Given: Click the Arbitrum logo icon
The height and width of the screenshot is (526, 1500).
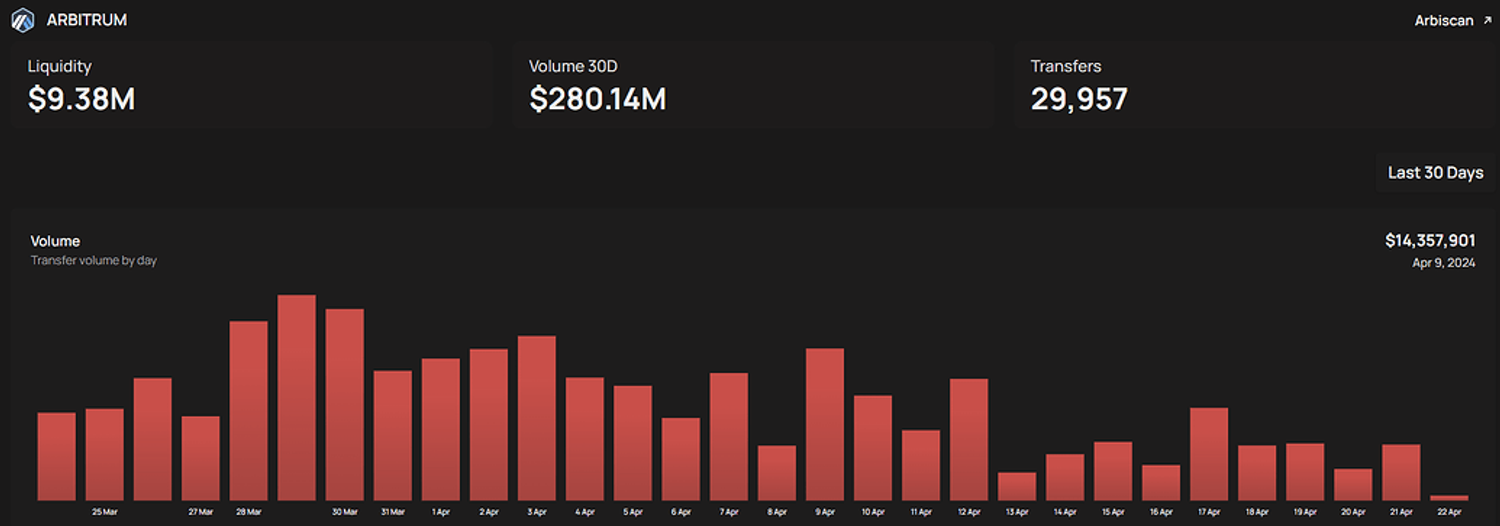Looking at the screenshot, I should coord(22,20).
